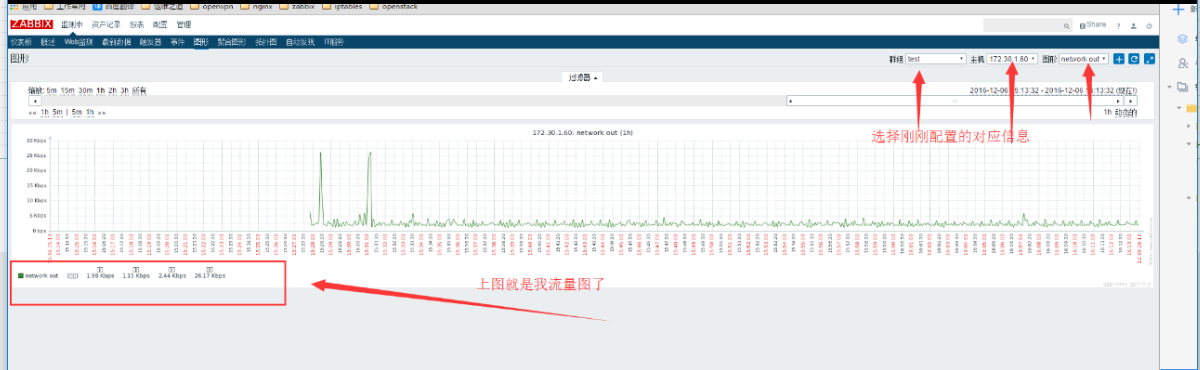Open the zabbix bookmark folder
Viewport: 1200px width, 370px height.
tap(296, 6)
